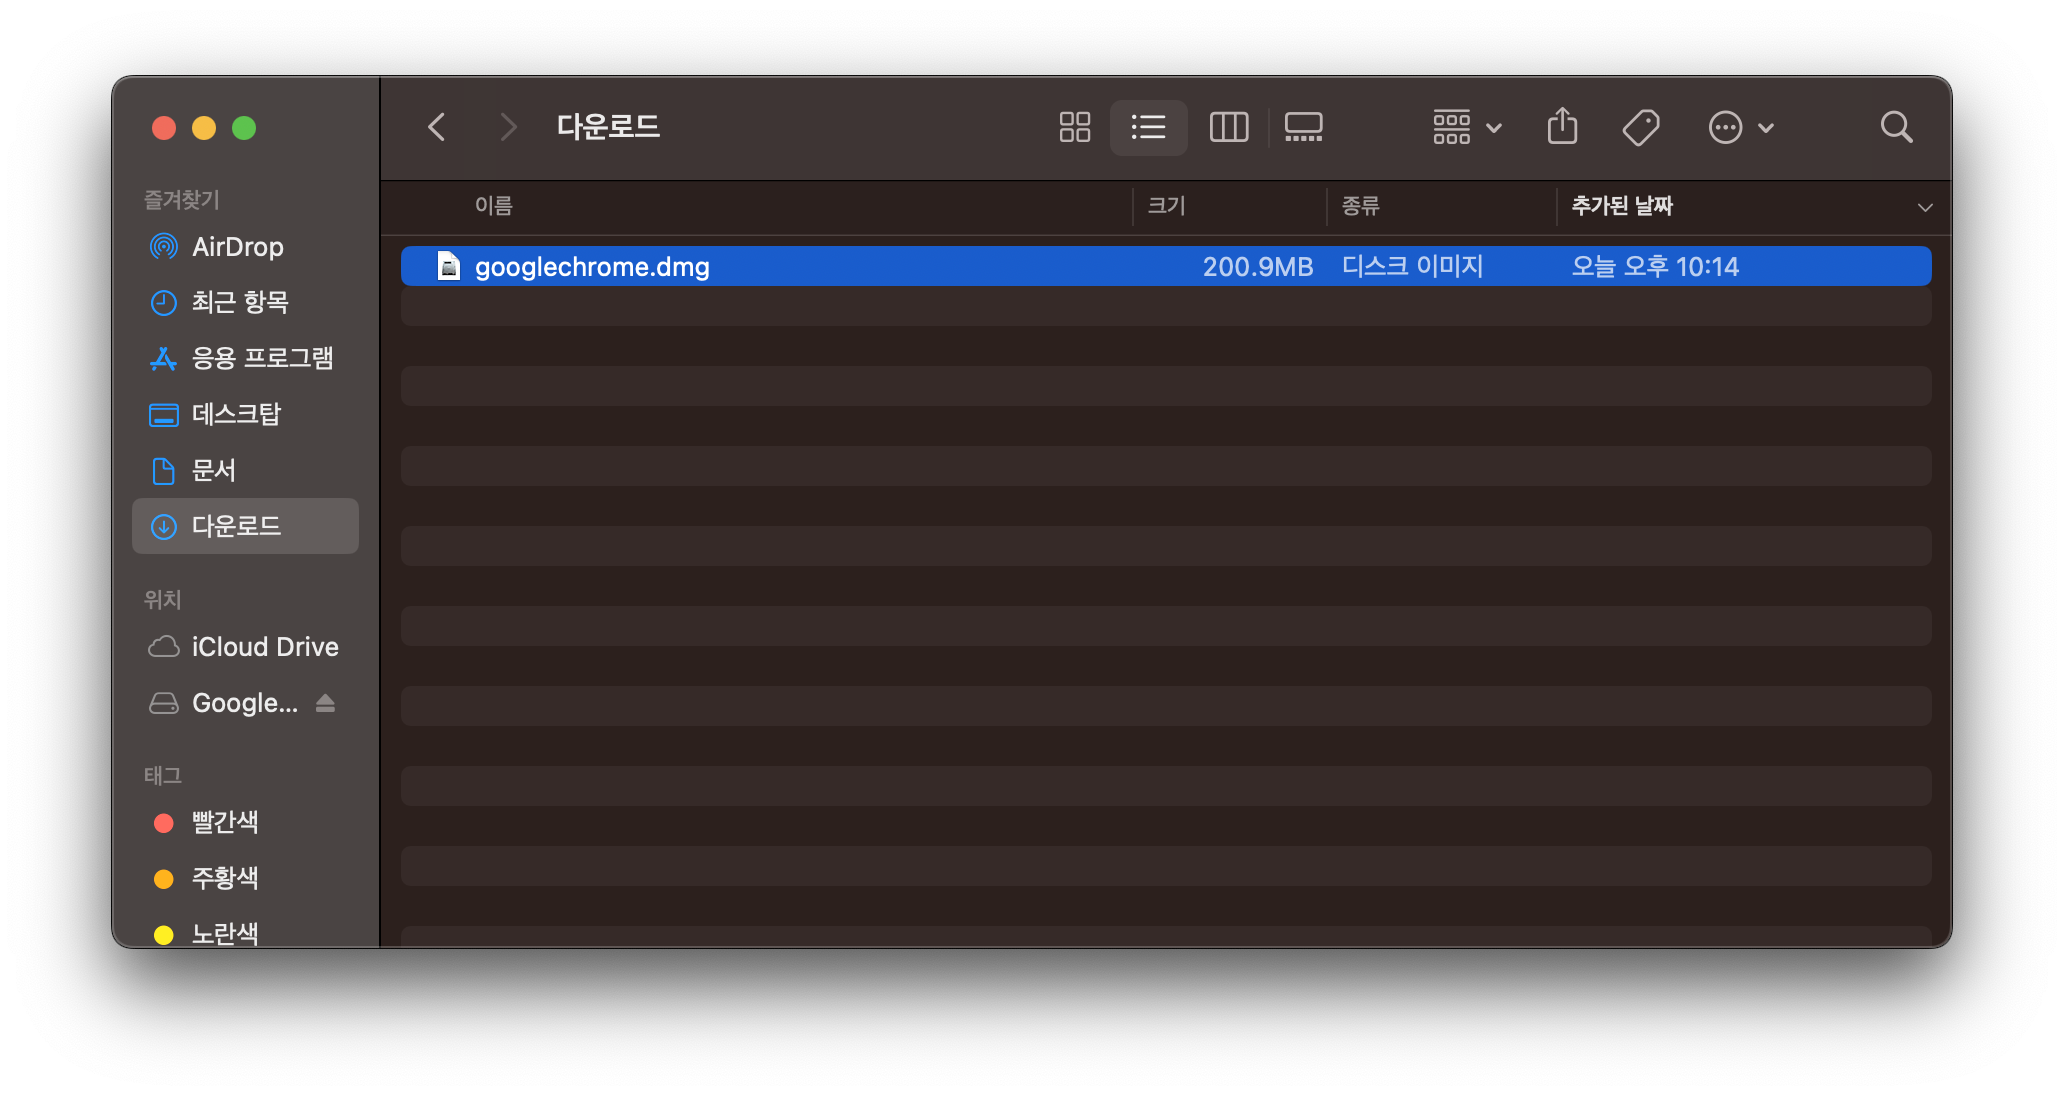Eject the Google disk volume
This screenshot has width=2064, height=1096.
click(325, 703)
